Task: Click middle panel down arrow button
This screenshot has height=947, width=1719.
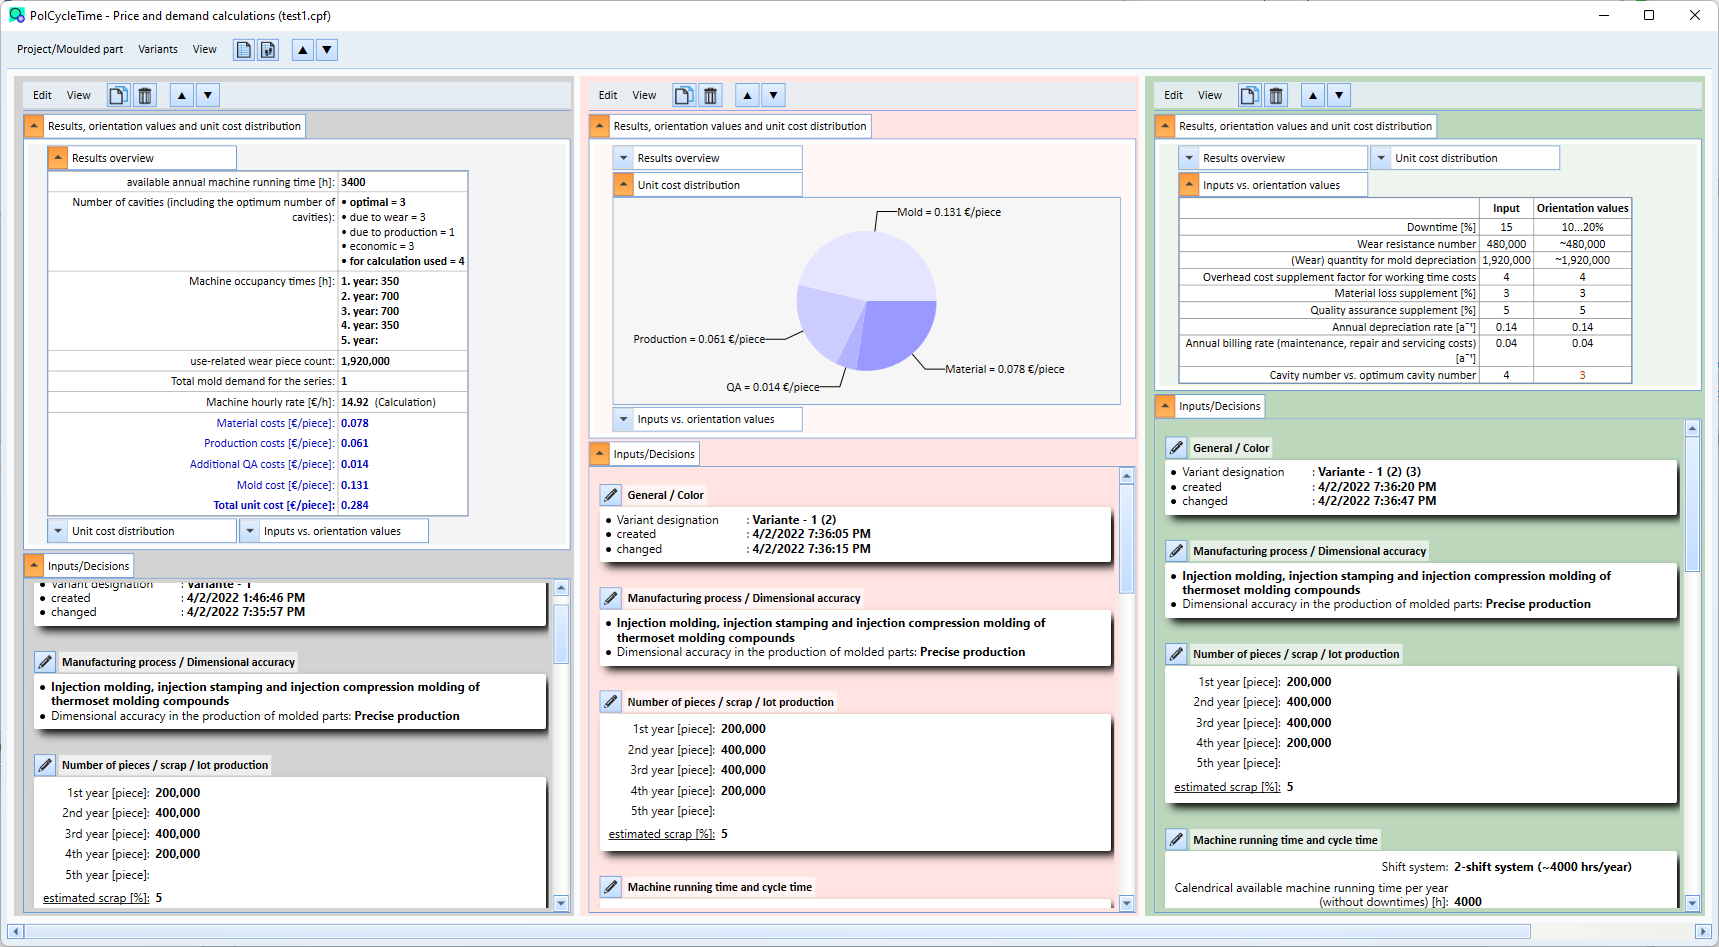Action: [773, 96]
